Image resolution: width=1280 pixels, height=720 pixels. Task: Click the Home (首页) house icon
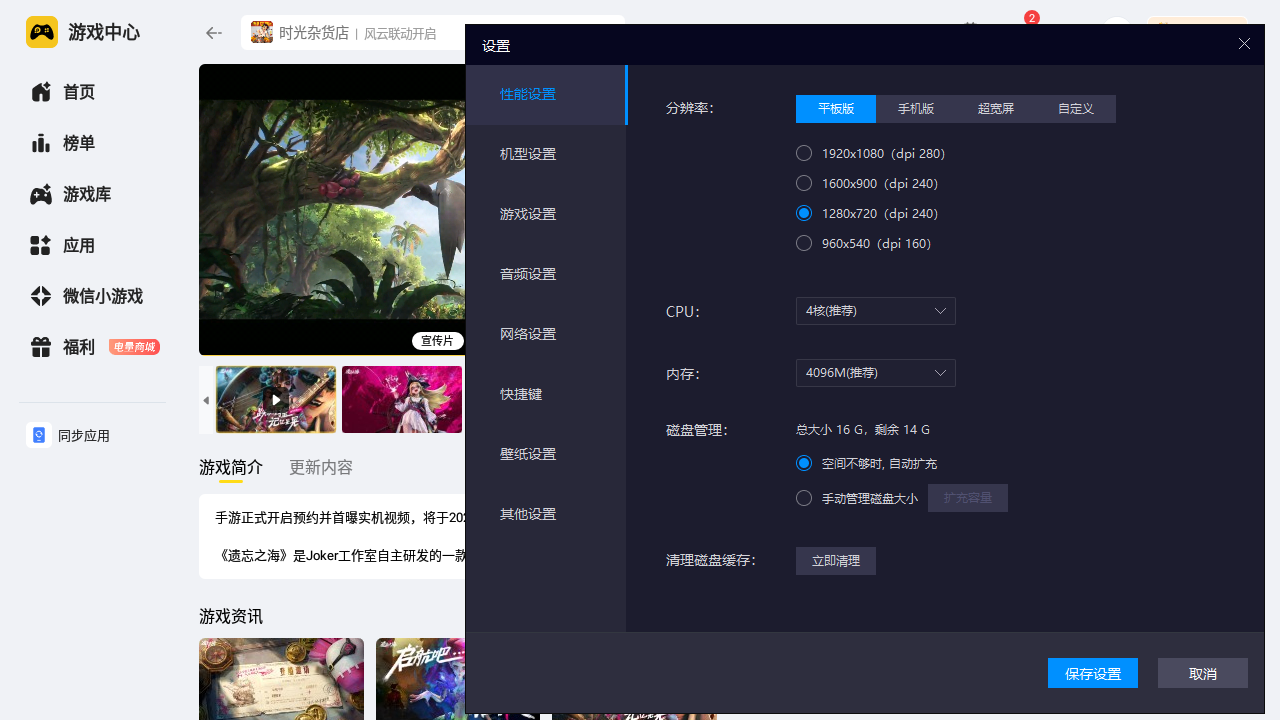click(x=41, y=92)
